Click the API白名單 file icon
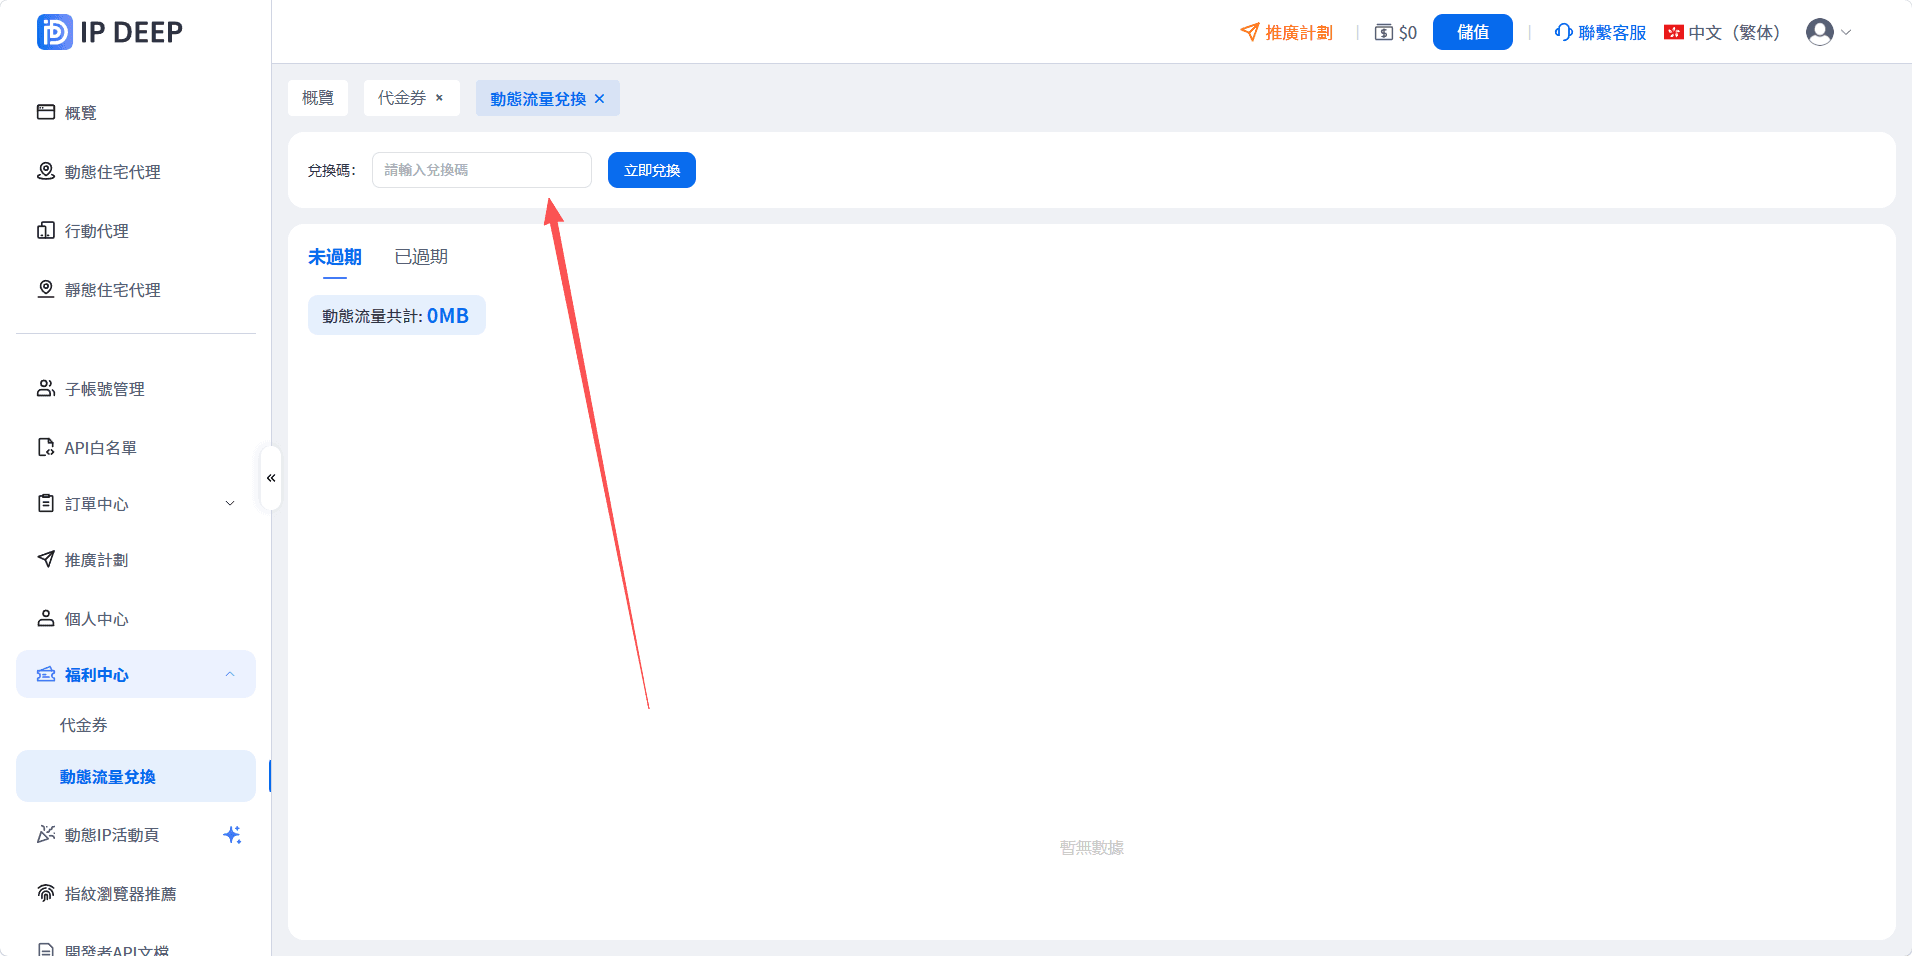 tap(46, 447)
